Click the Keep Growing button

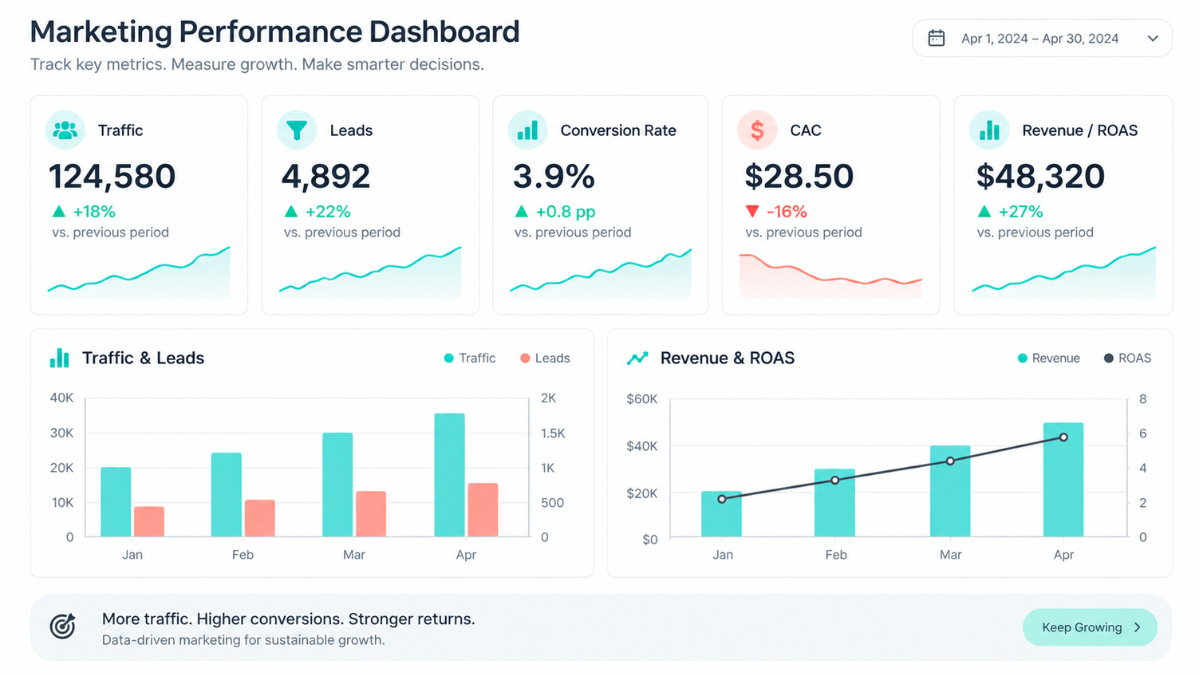coord(1090,627)
